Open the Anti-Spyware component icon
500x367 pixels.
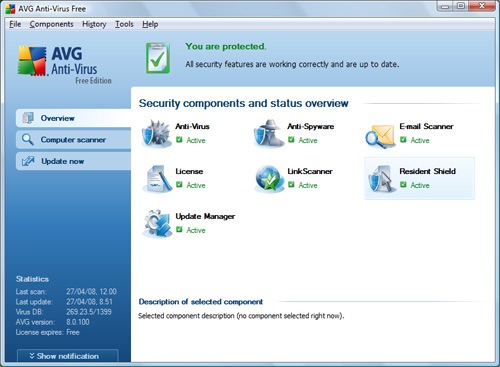268,134
